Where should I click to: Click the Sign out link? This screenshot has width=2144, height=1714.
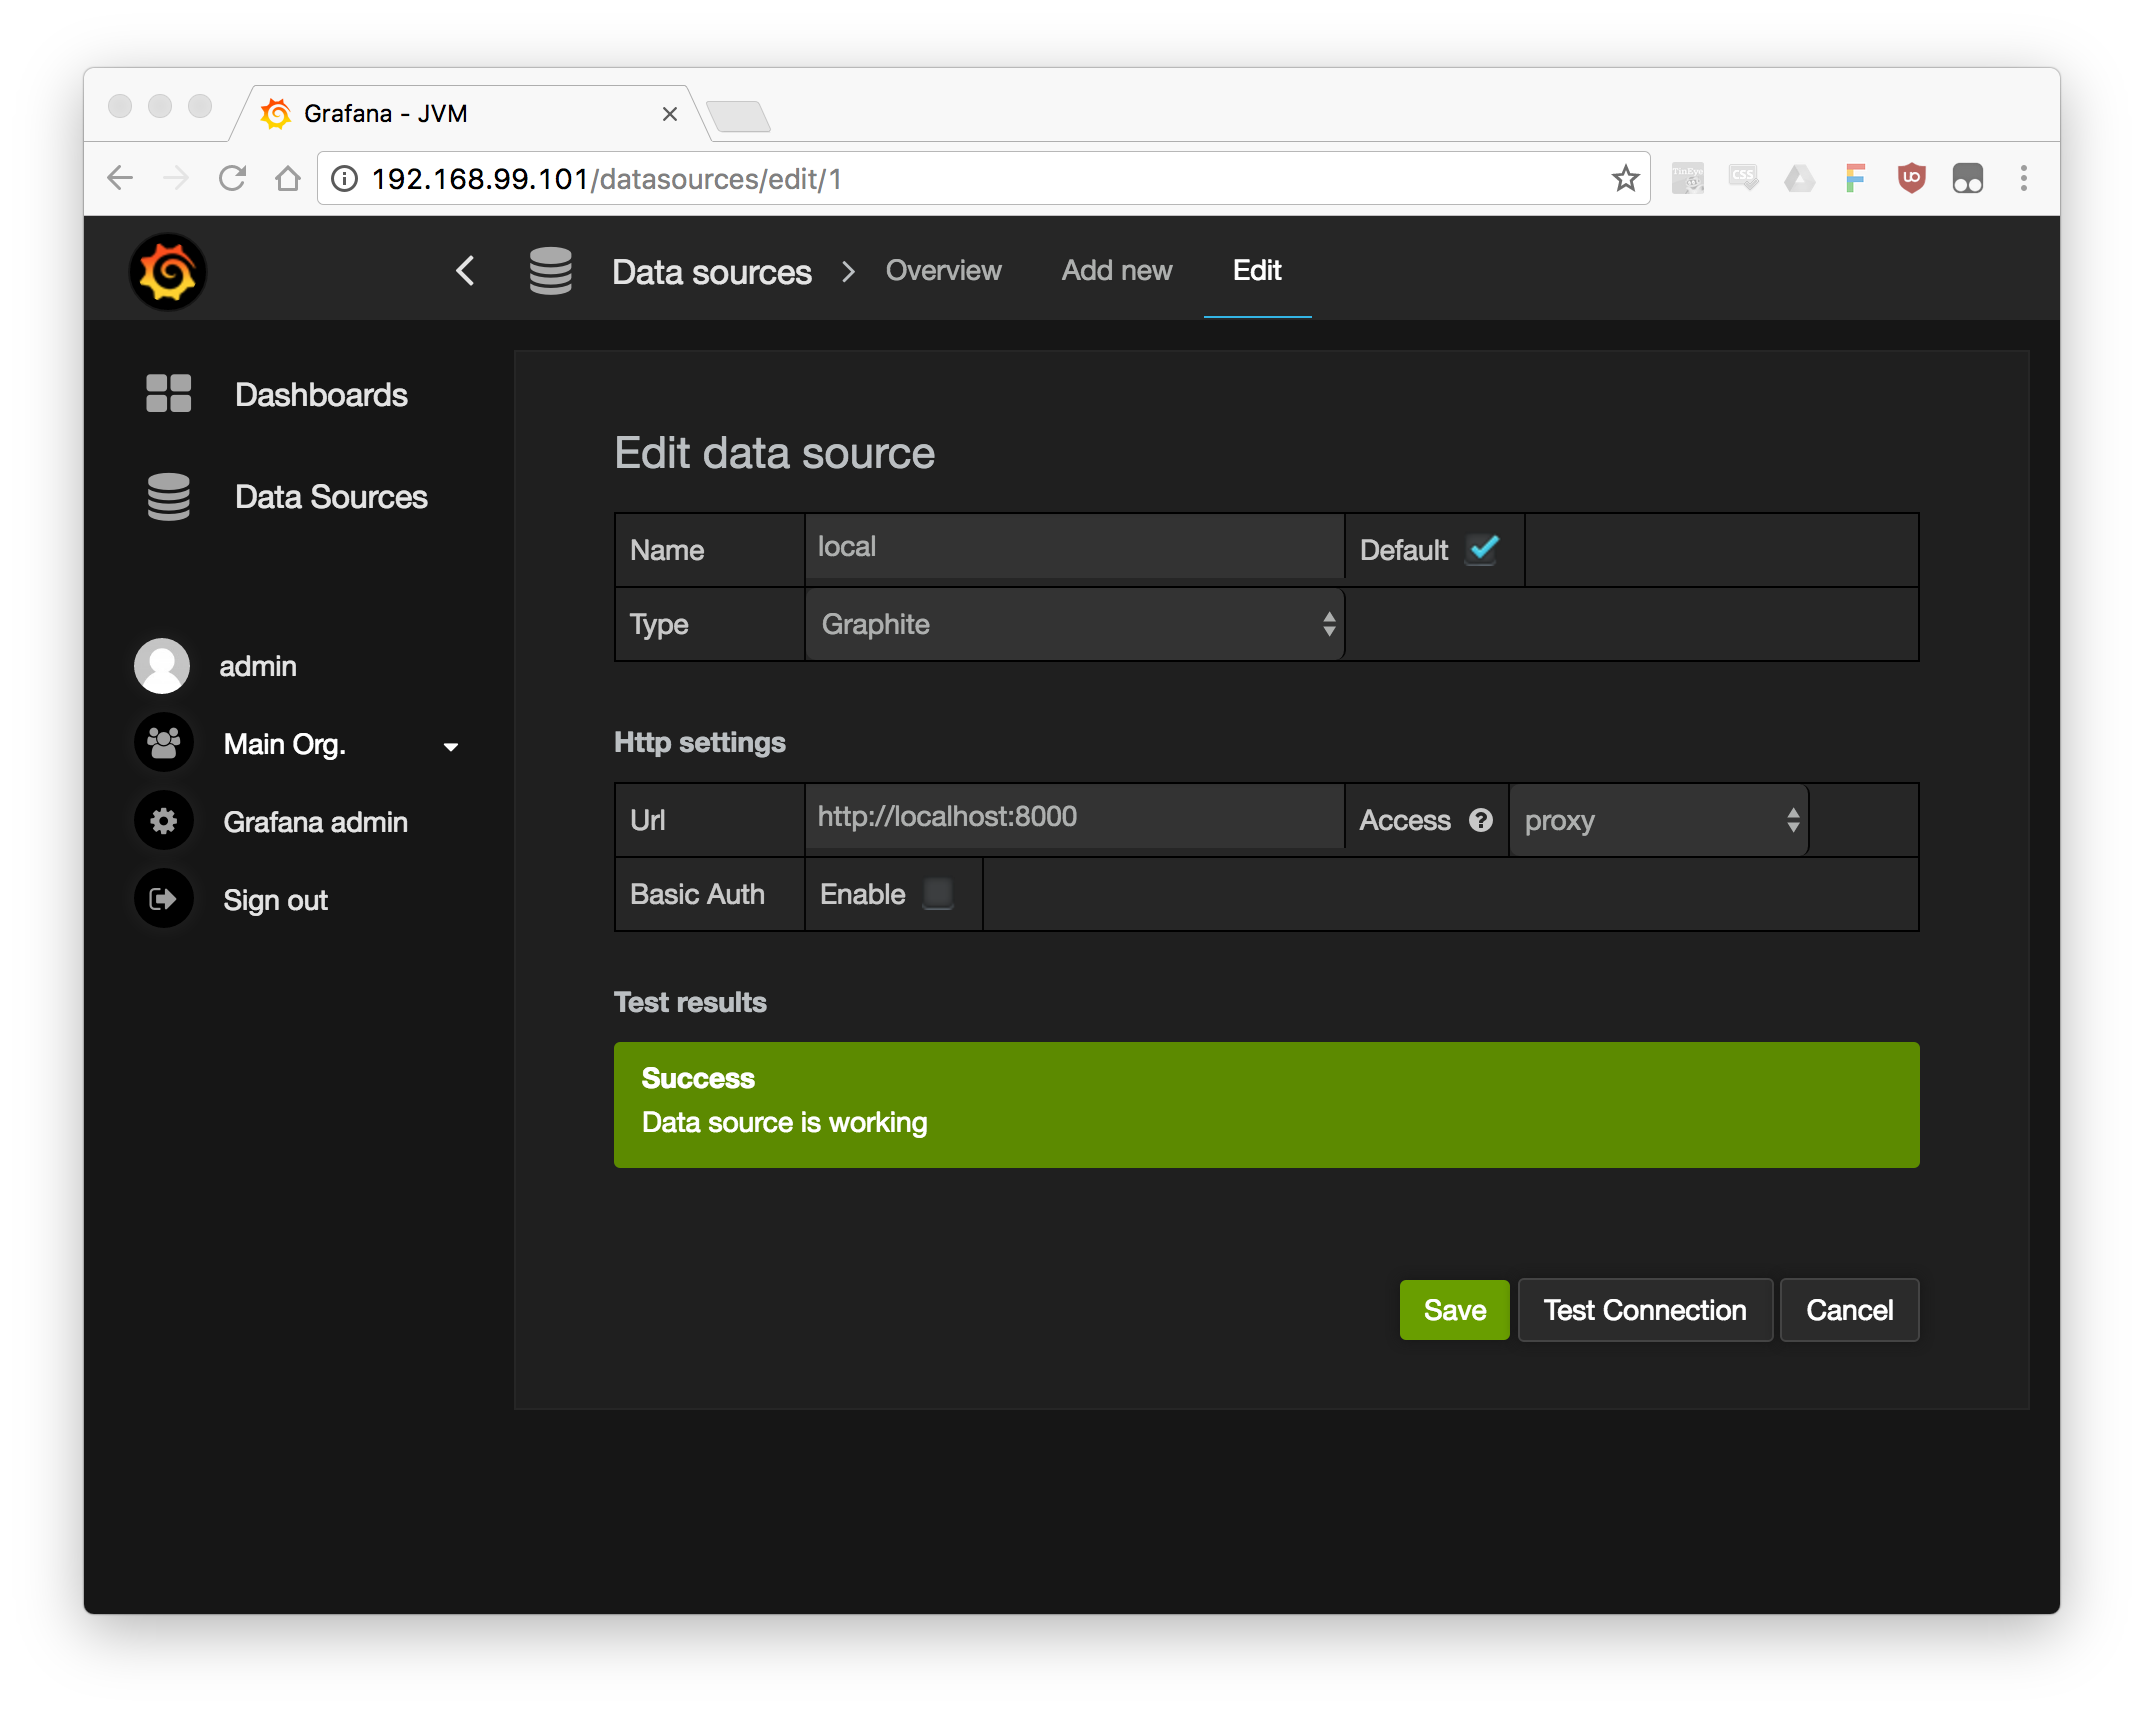[x=275, y=900]
